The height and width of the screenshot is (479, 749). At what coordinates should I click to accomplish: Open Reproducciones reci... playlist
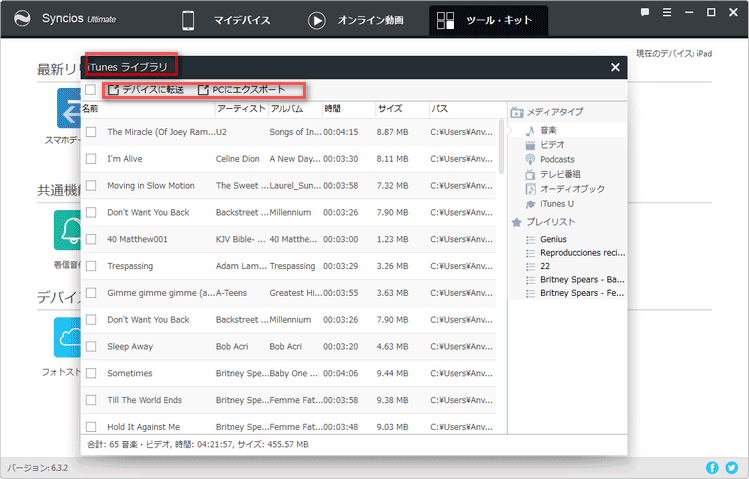582,253
